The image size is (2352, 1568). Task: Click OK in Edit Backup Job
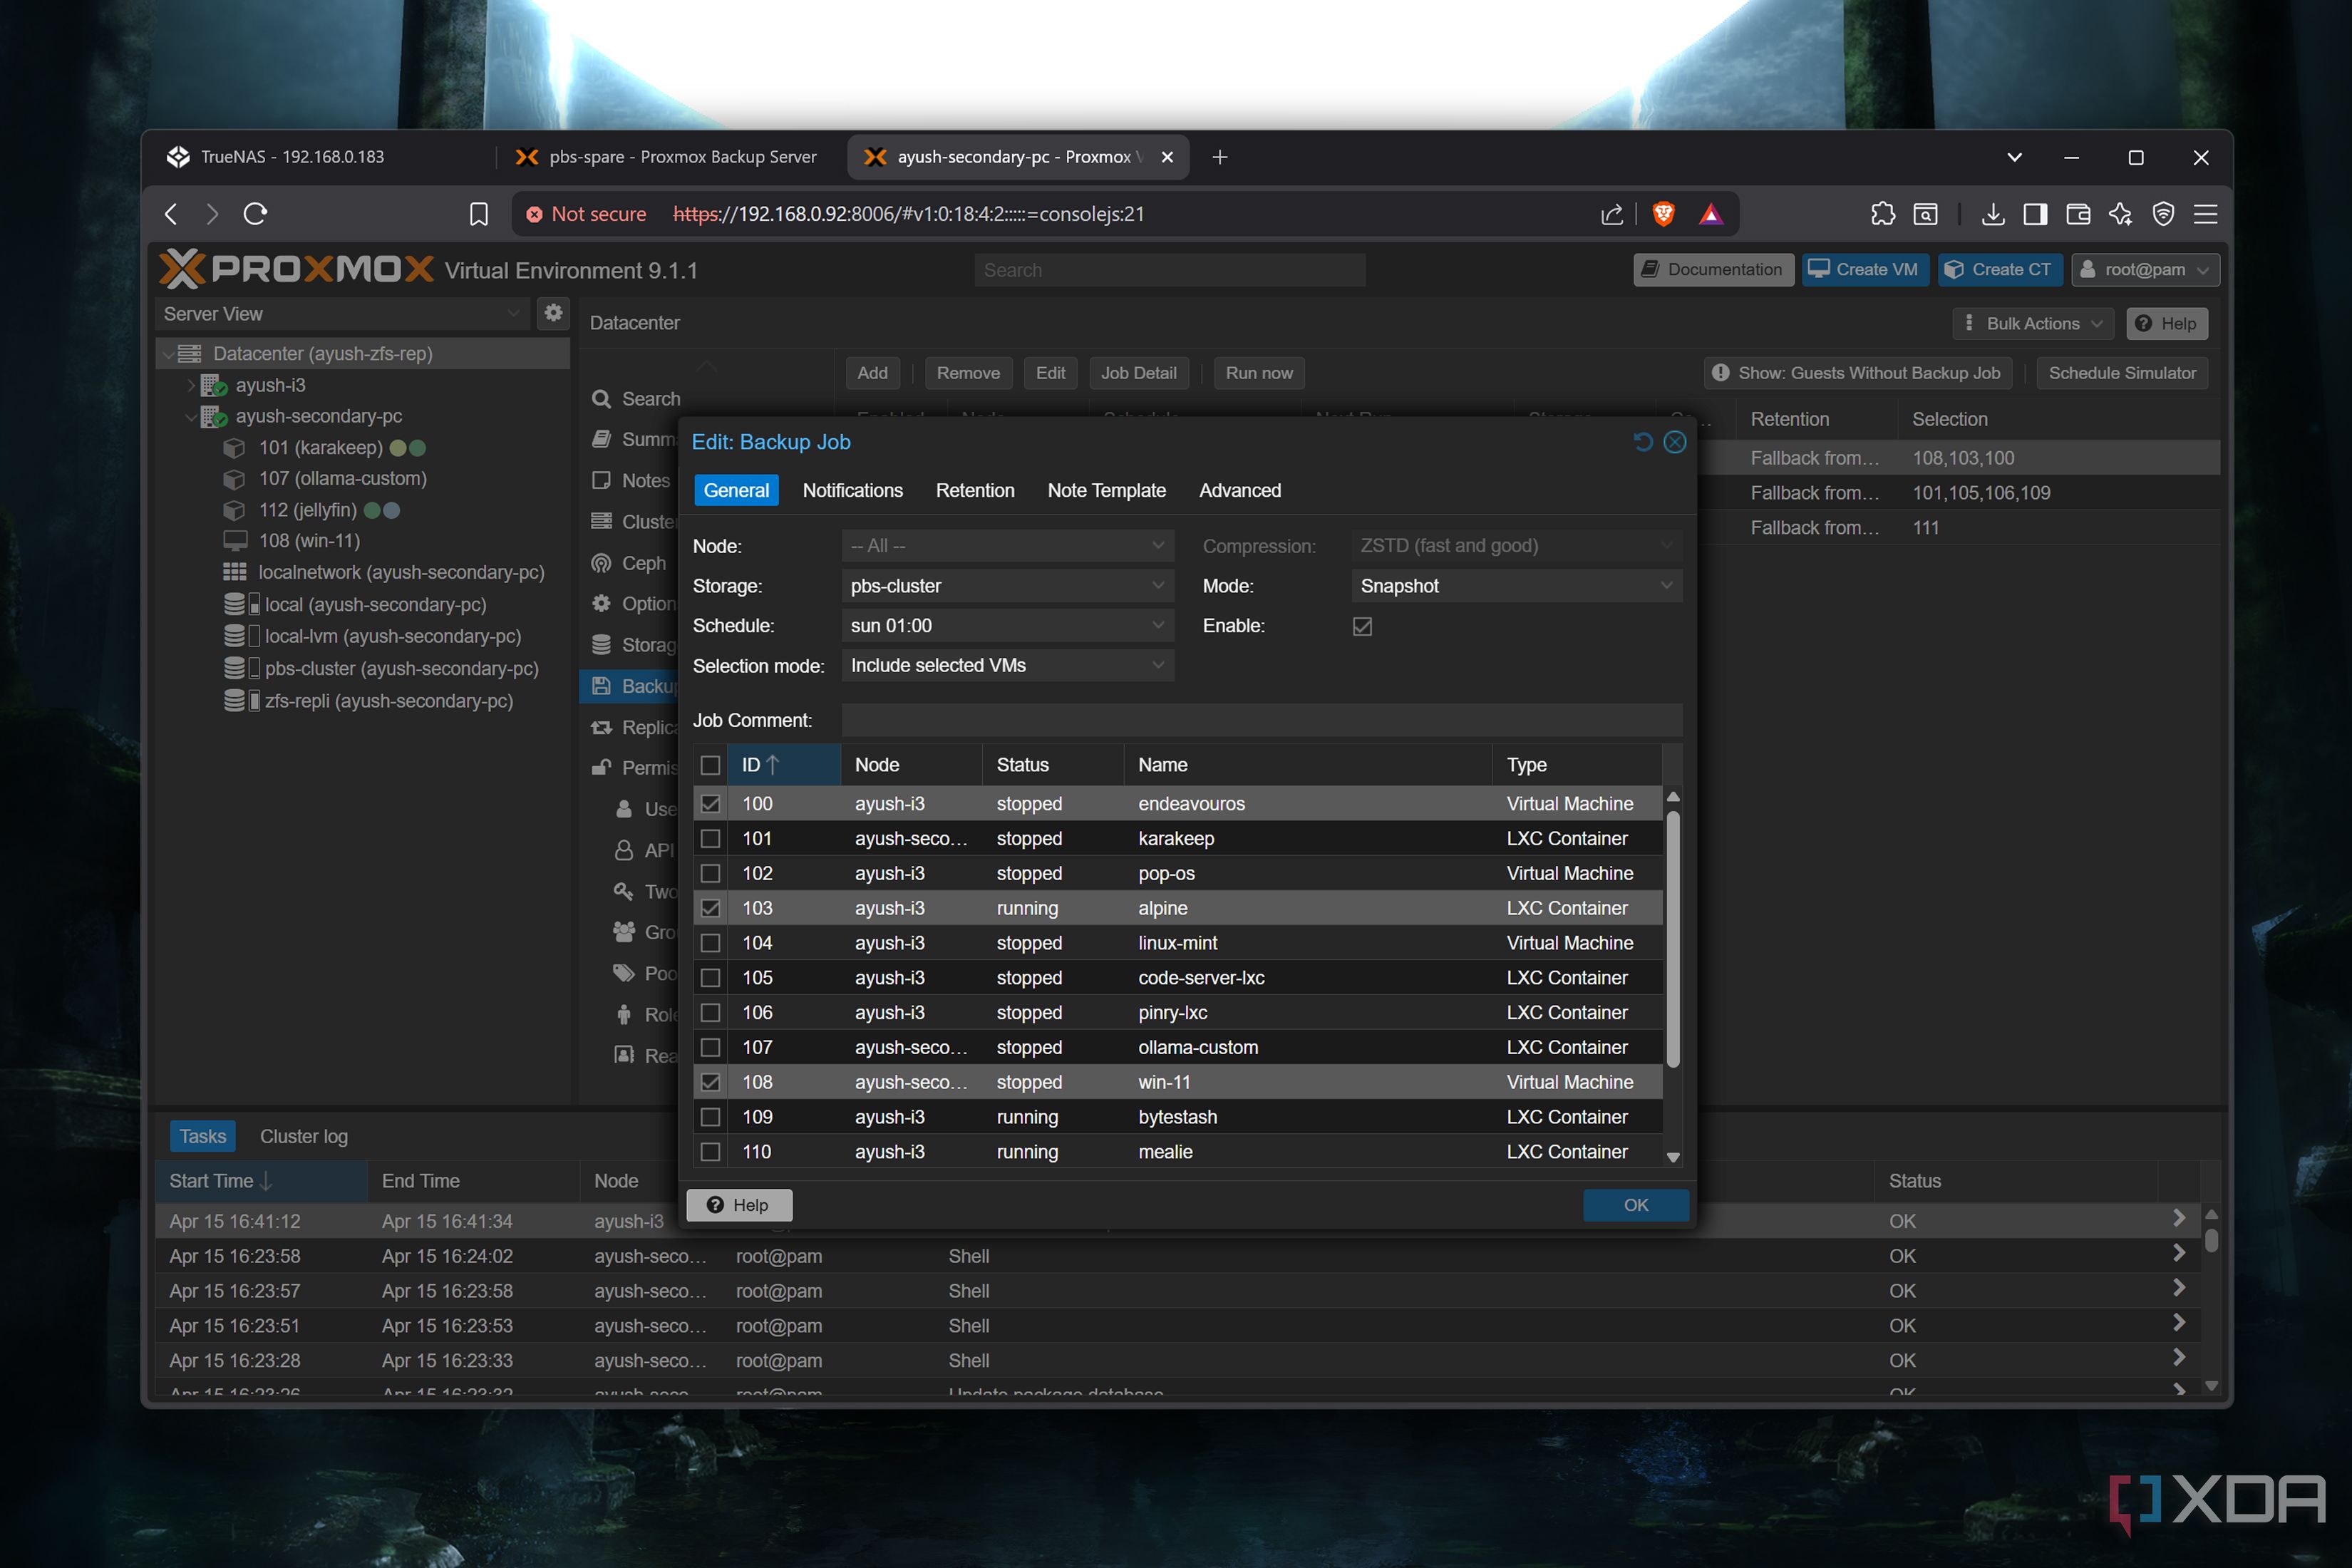[x=1636, y=1205]
